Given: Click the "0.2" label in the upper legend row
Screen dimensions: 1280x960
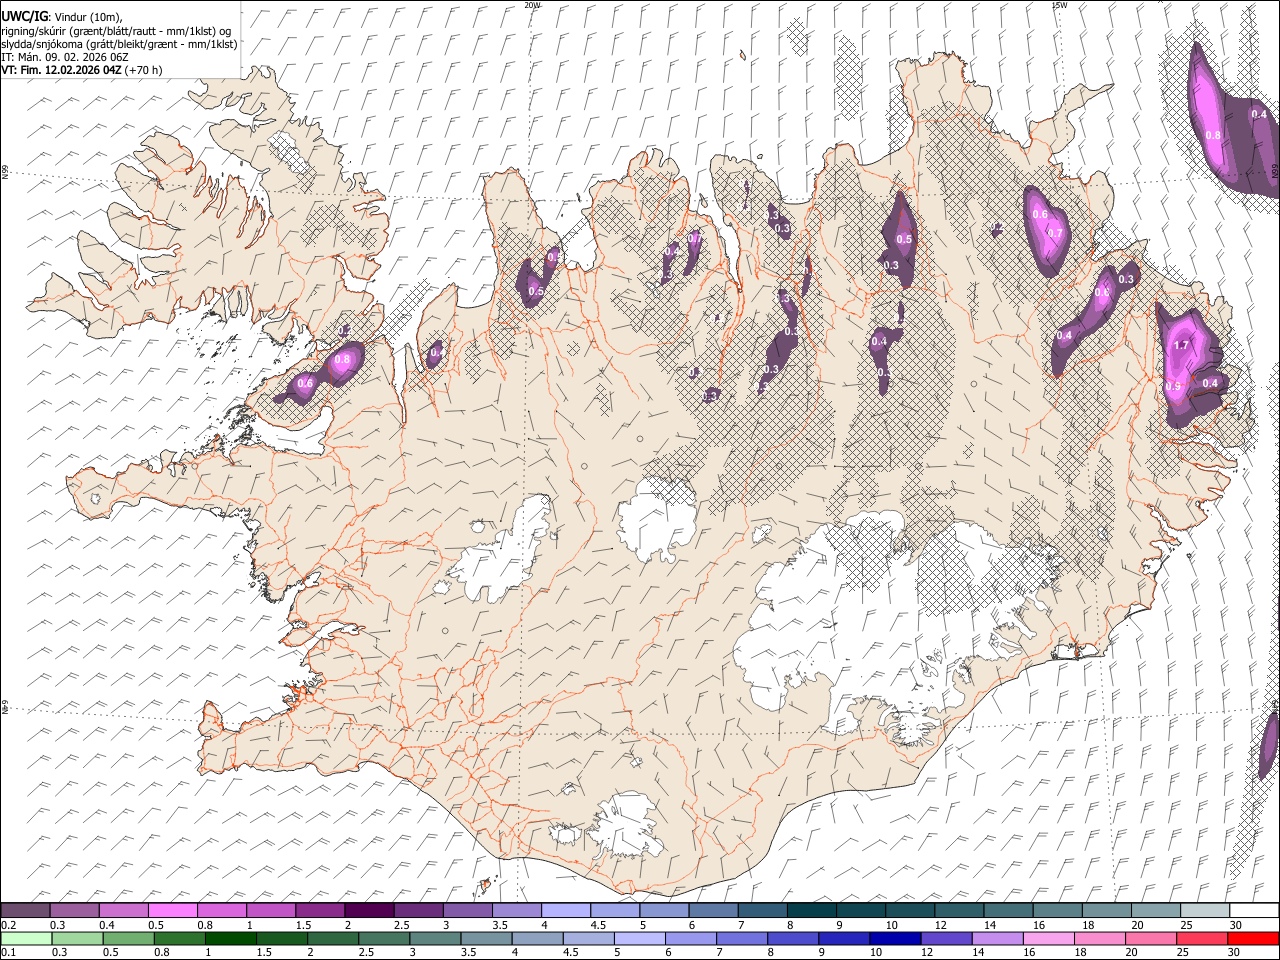Looking at the screenshot, I should tap(9, 924).
